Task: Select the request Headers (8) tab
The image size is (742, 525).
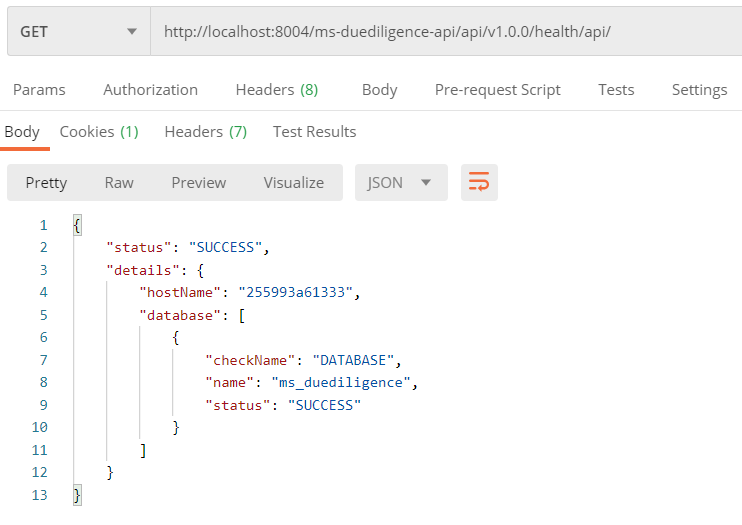Action: (x=276, y=89)
